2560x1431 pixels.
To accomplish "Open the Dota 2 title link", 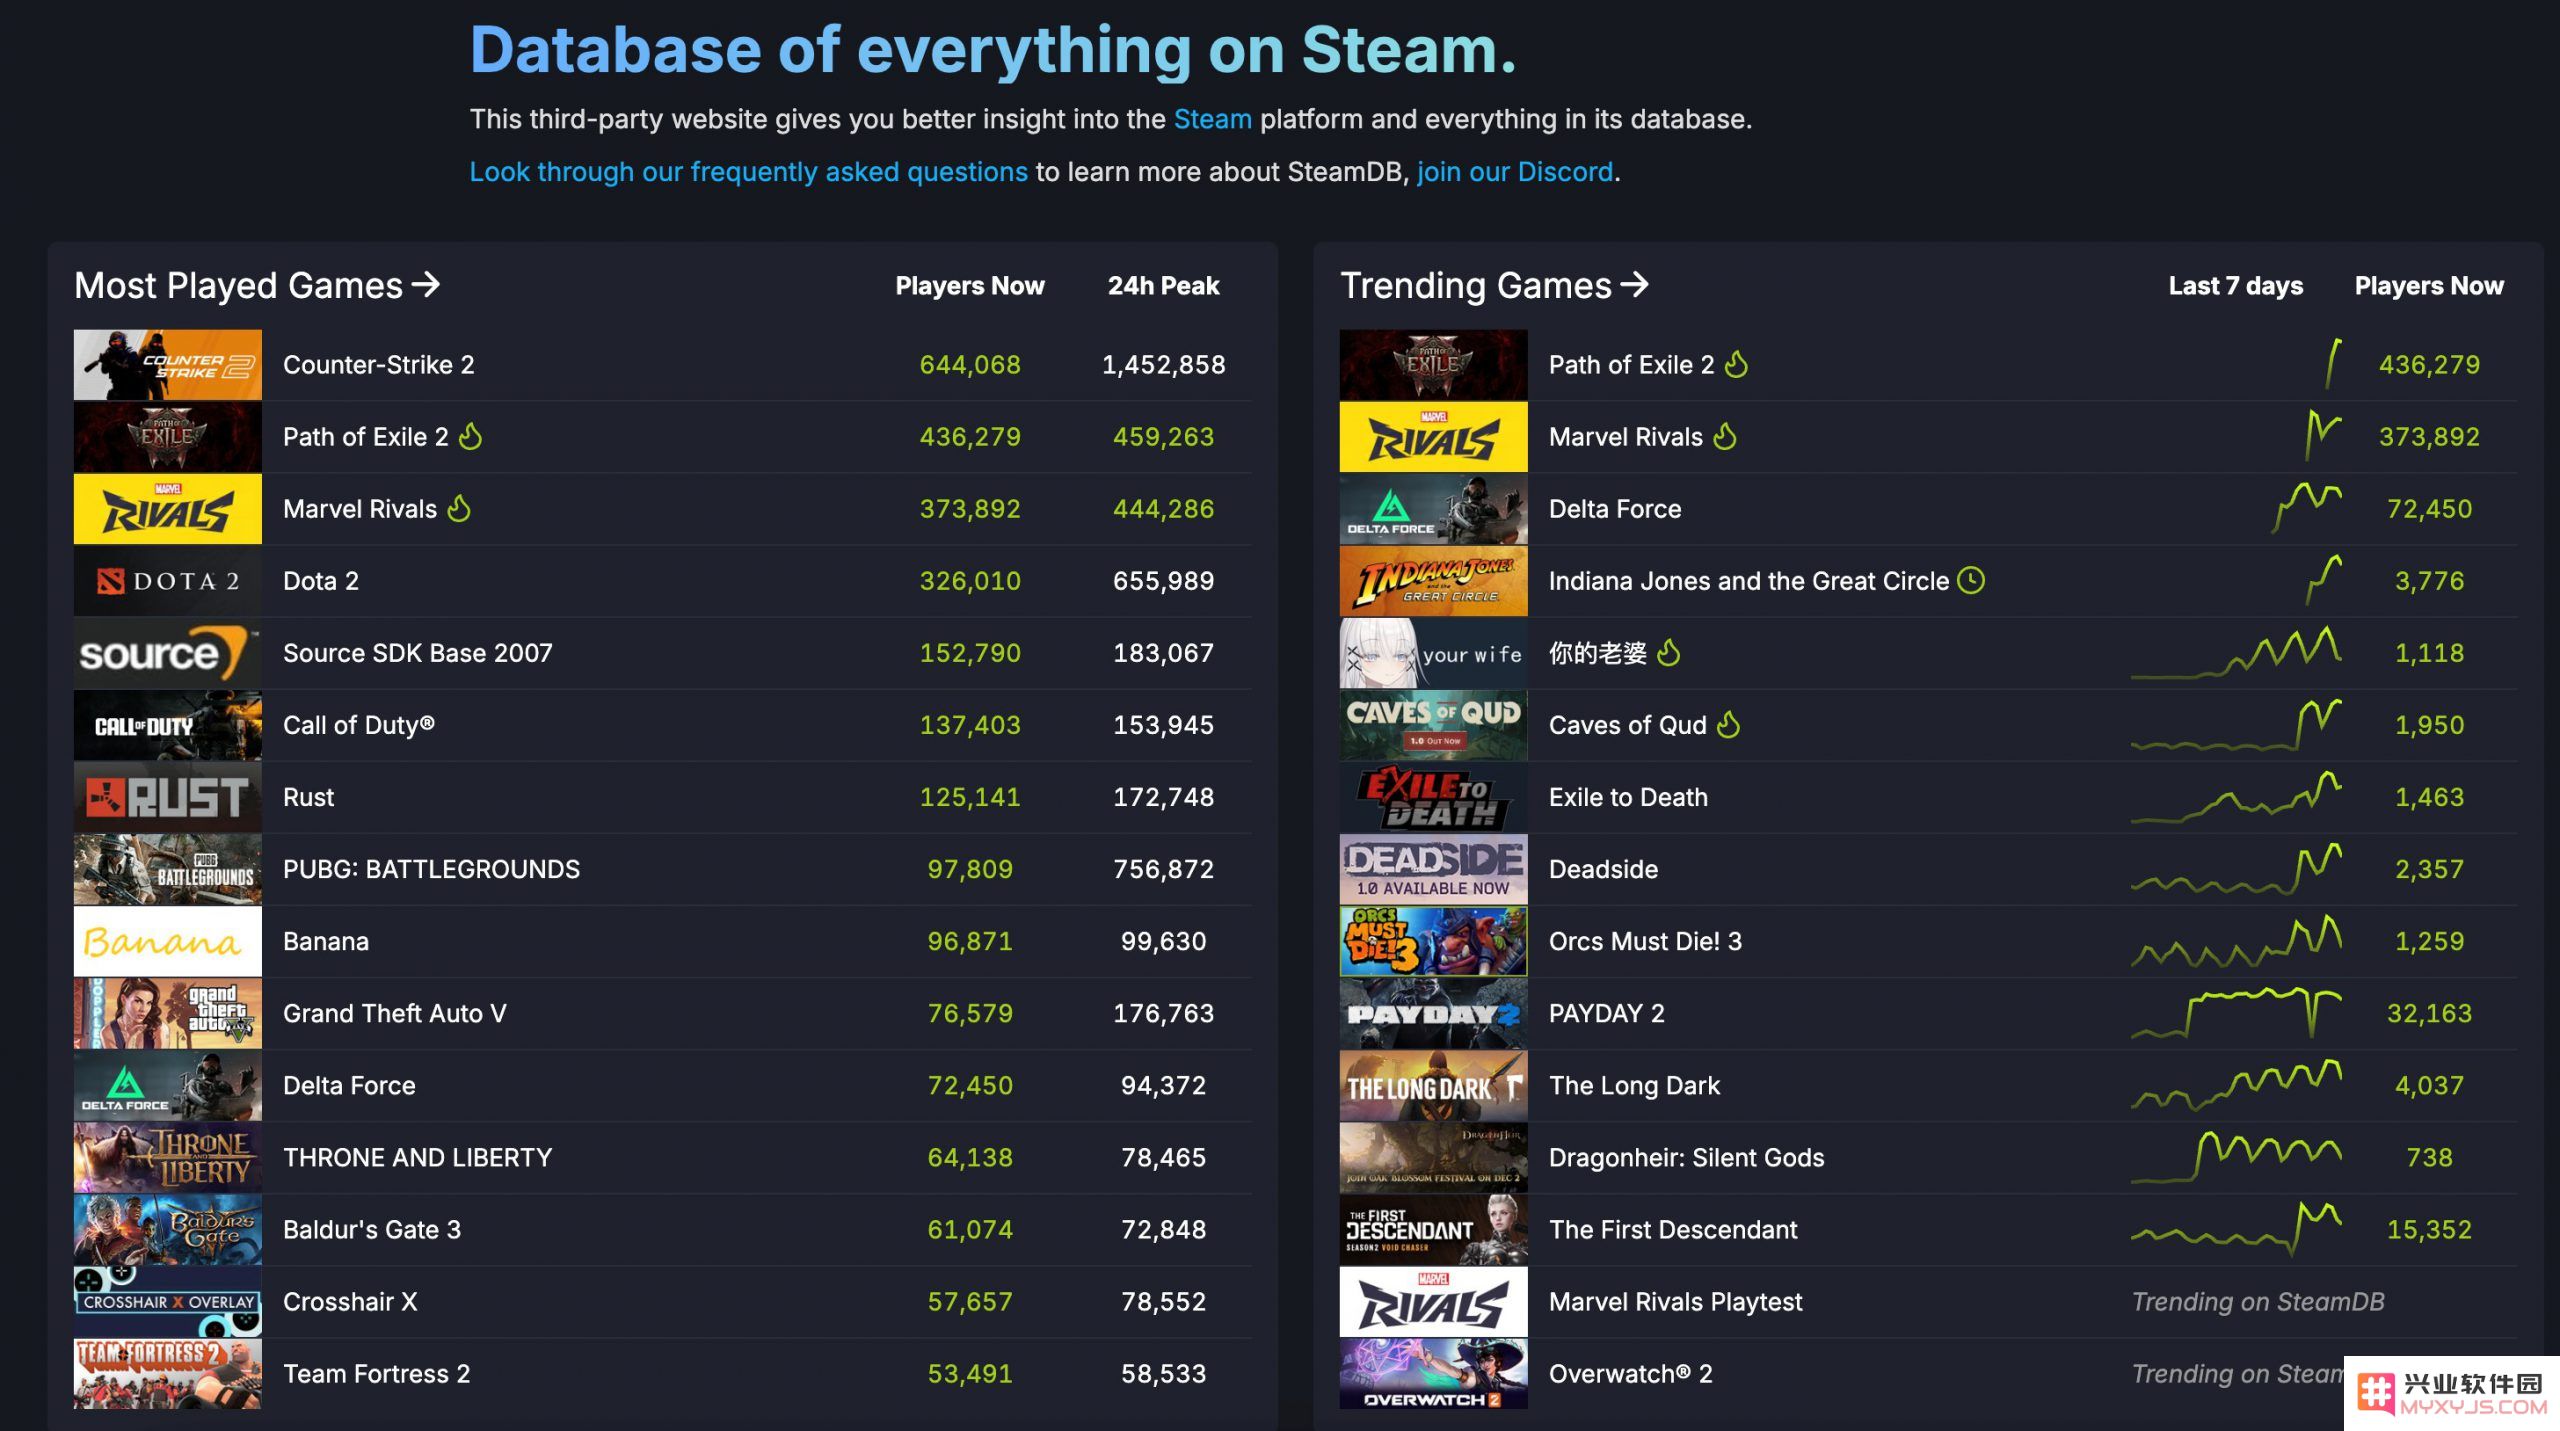I will click(321, 581).
